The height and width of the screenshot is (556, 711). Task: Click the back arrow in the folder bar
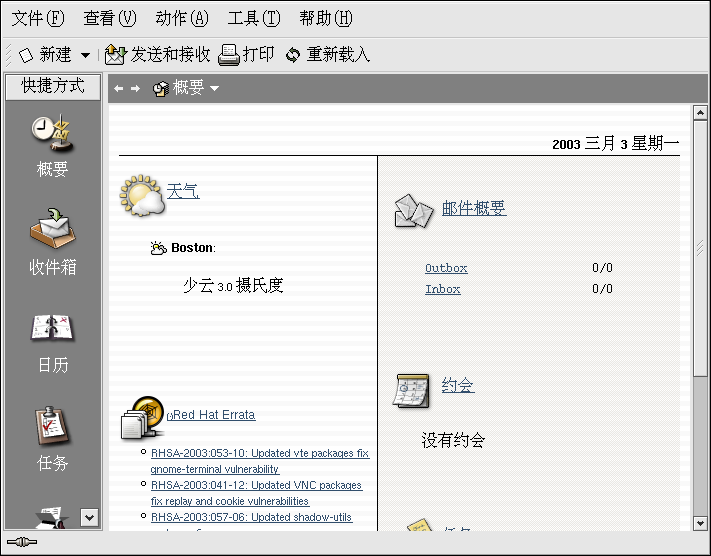click(x=119, y=88)
